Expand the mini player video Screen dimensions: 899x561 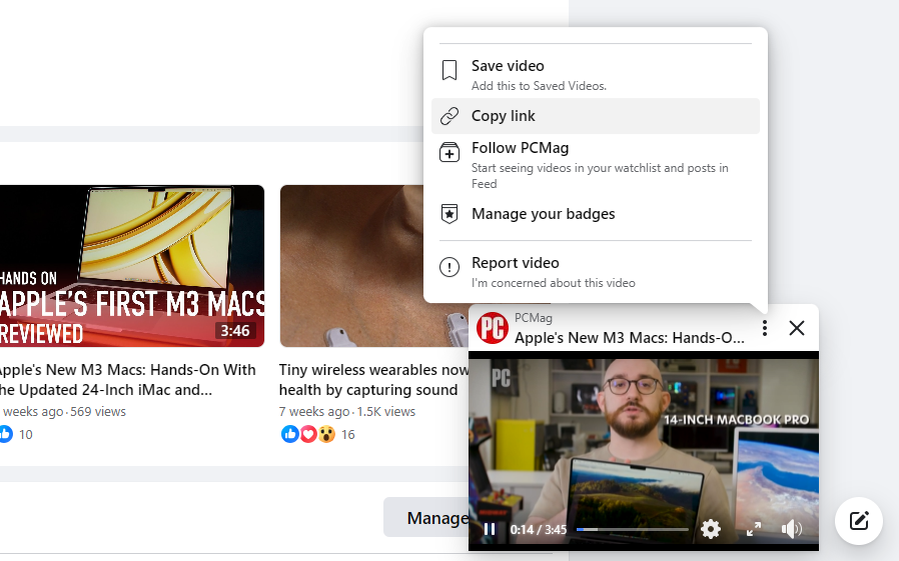coord(754,529)
